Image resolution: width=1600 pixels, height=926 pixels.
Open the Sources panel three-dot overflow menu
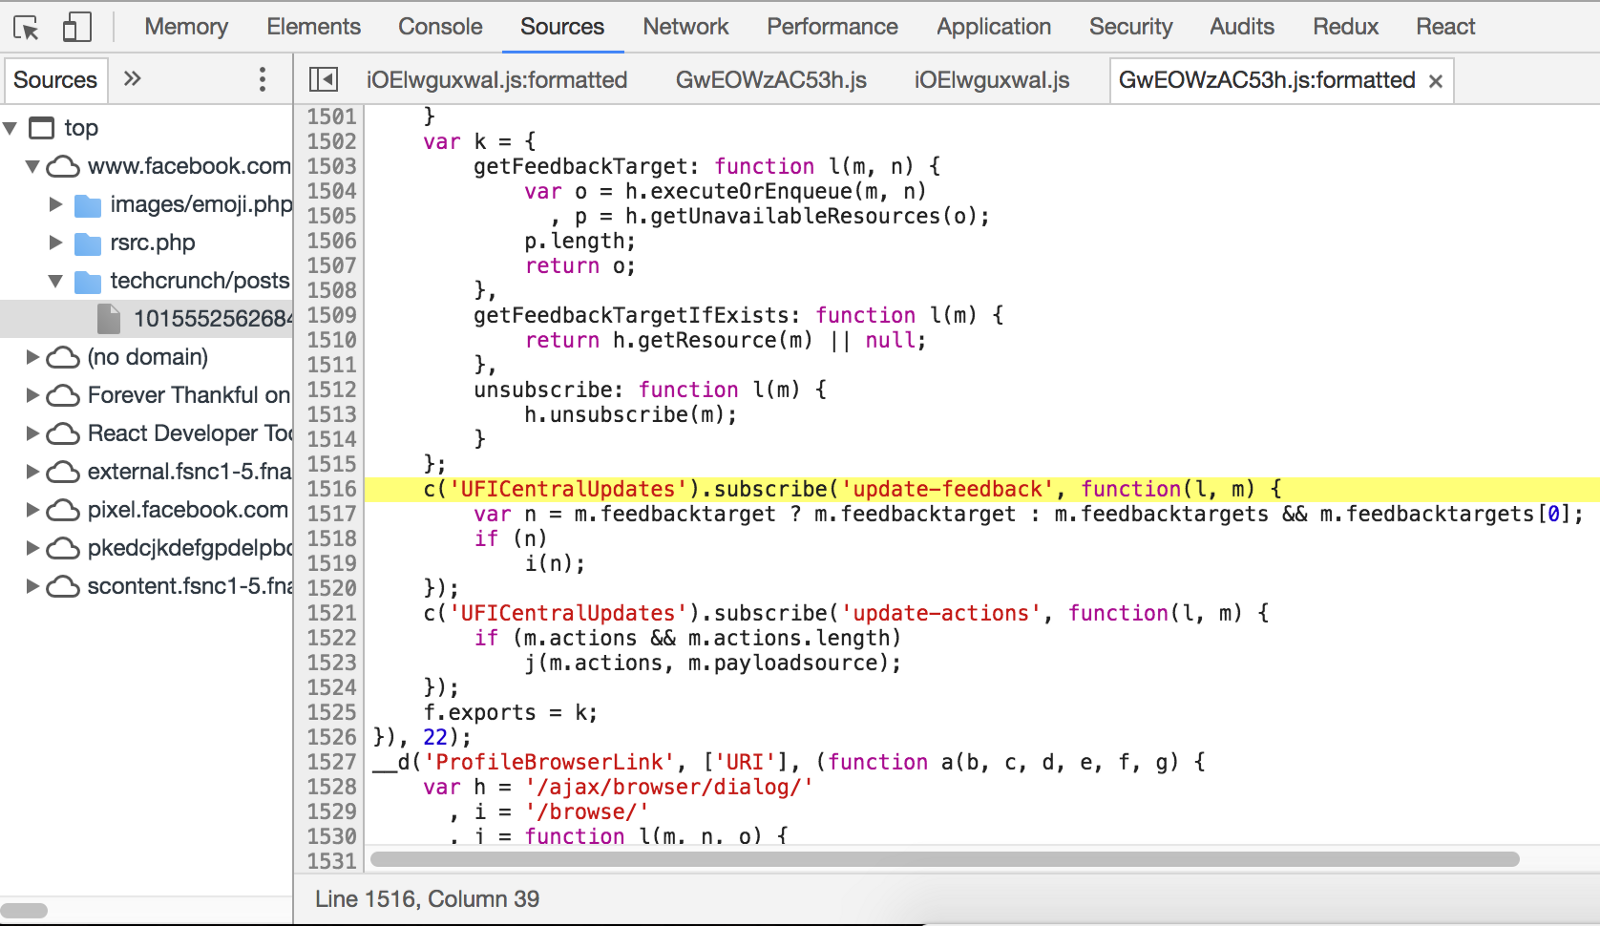(x=262, y=79)
